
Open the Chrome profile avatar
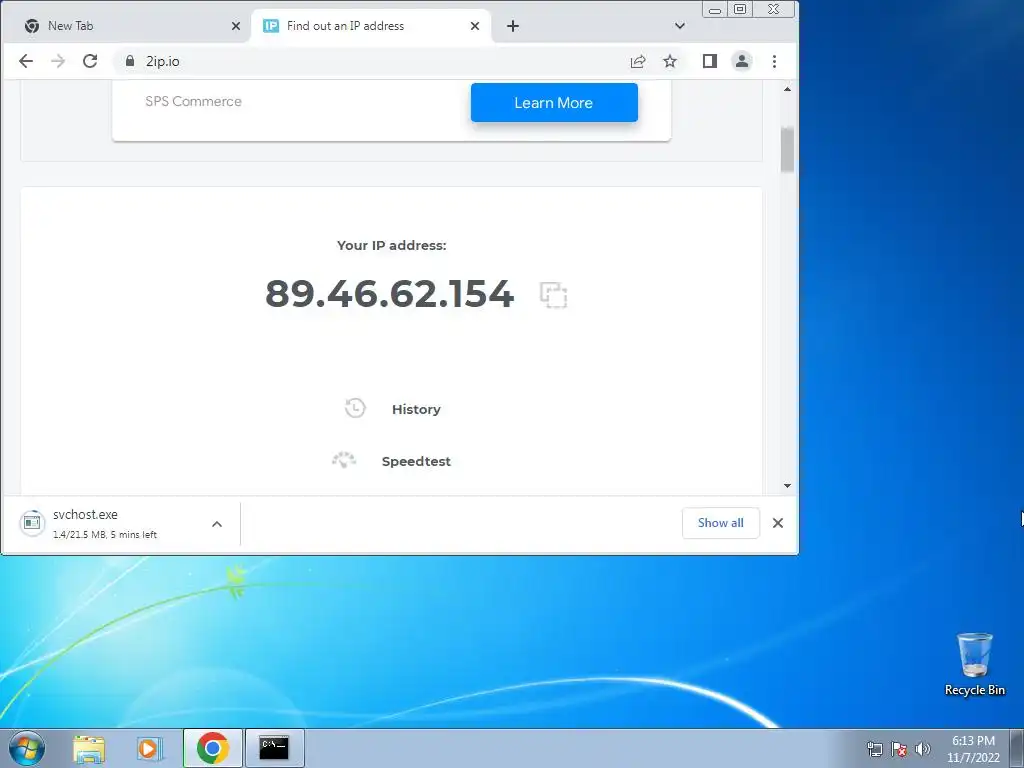(x=742, y=61)
